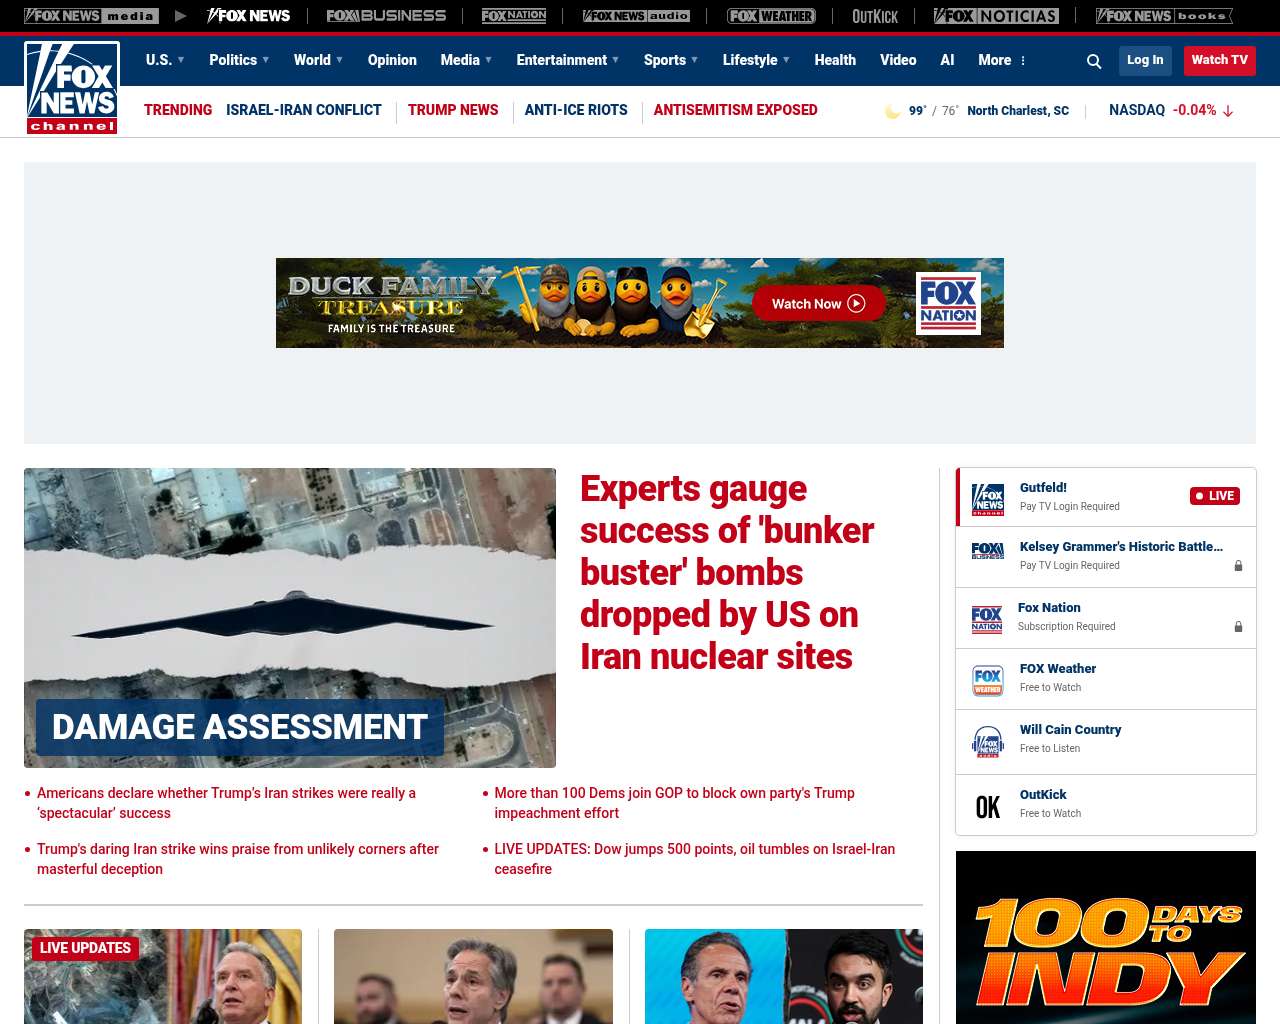Open the Health section
This screenshot has height=1024, width=1280.
[x=835, y=60]
